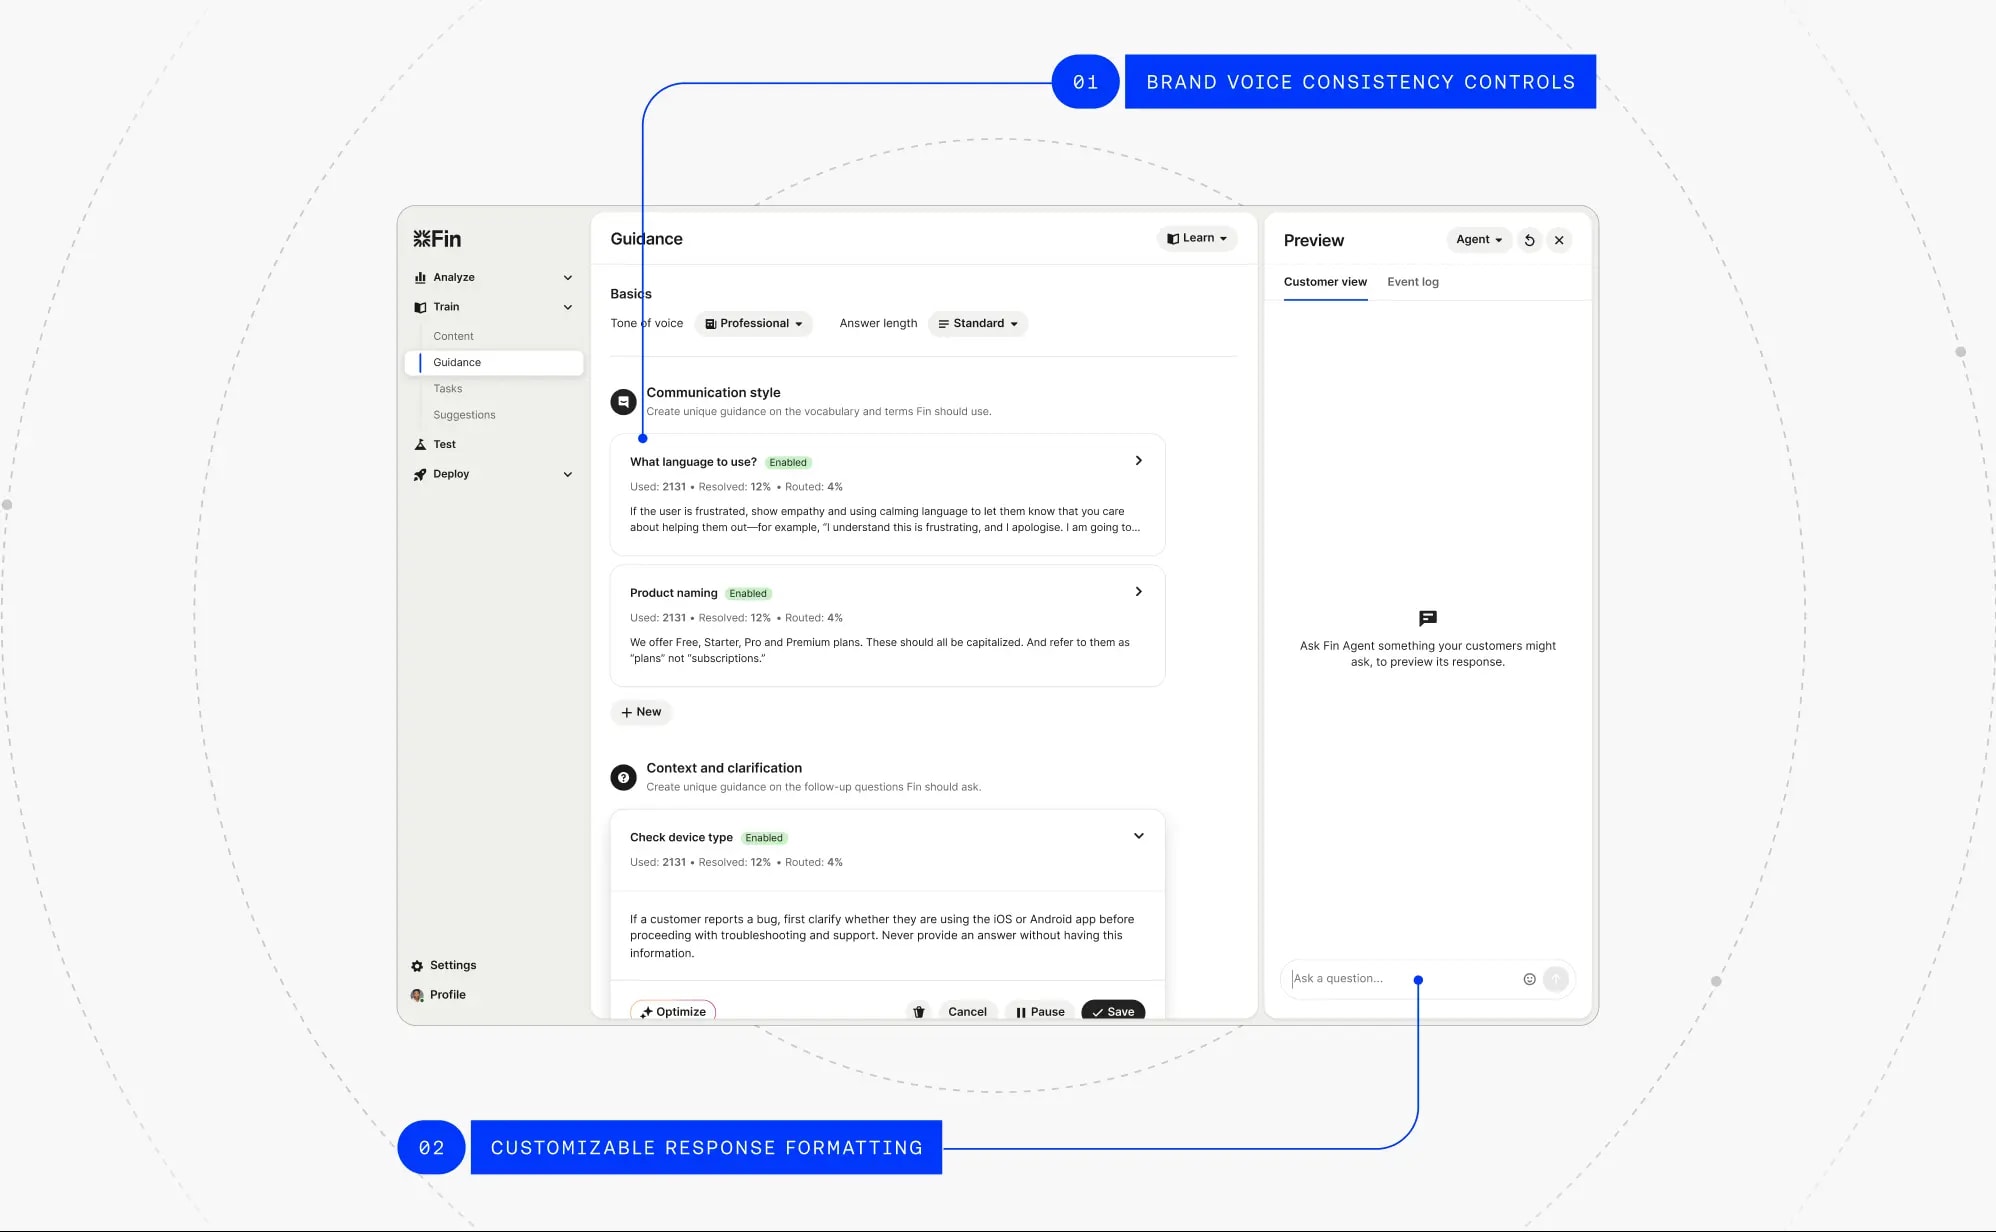This screenshot has height=1232, width=1996.
Task: Click the Fin logo in sidebar
Action: pos(437,239)
